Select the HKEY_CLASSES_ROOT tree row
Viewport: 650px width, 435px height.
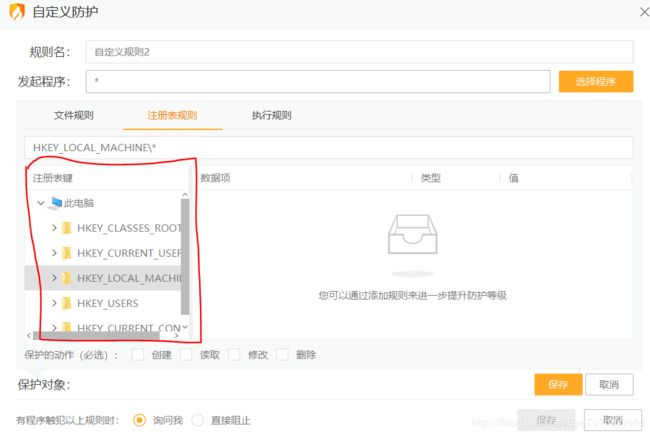pos(103,228)
